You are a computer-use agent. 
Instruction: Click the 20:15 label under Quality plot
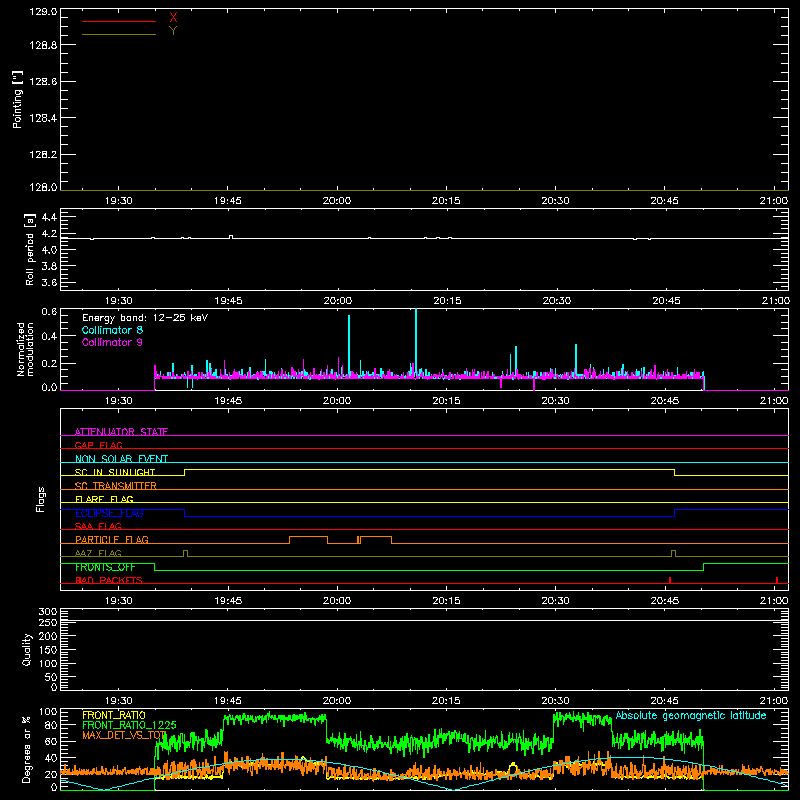coord(446,701)
